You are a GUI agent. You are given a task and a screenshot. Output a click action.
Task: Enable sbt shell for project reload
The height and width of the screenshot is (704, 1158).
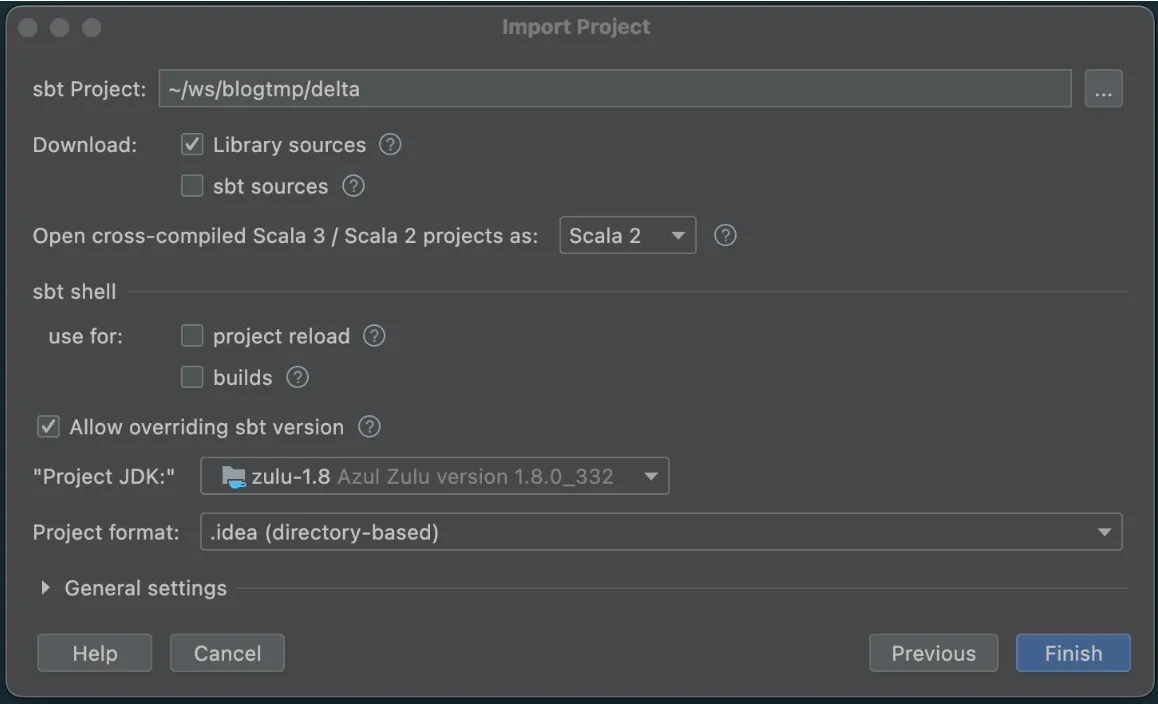192,336
